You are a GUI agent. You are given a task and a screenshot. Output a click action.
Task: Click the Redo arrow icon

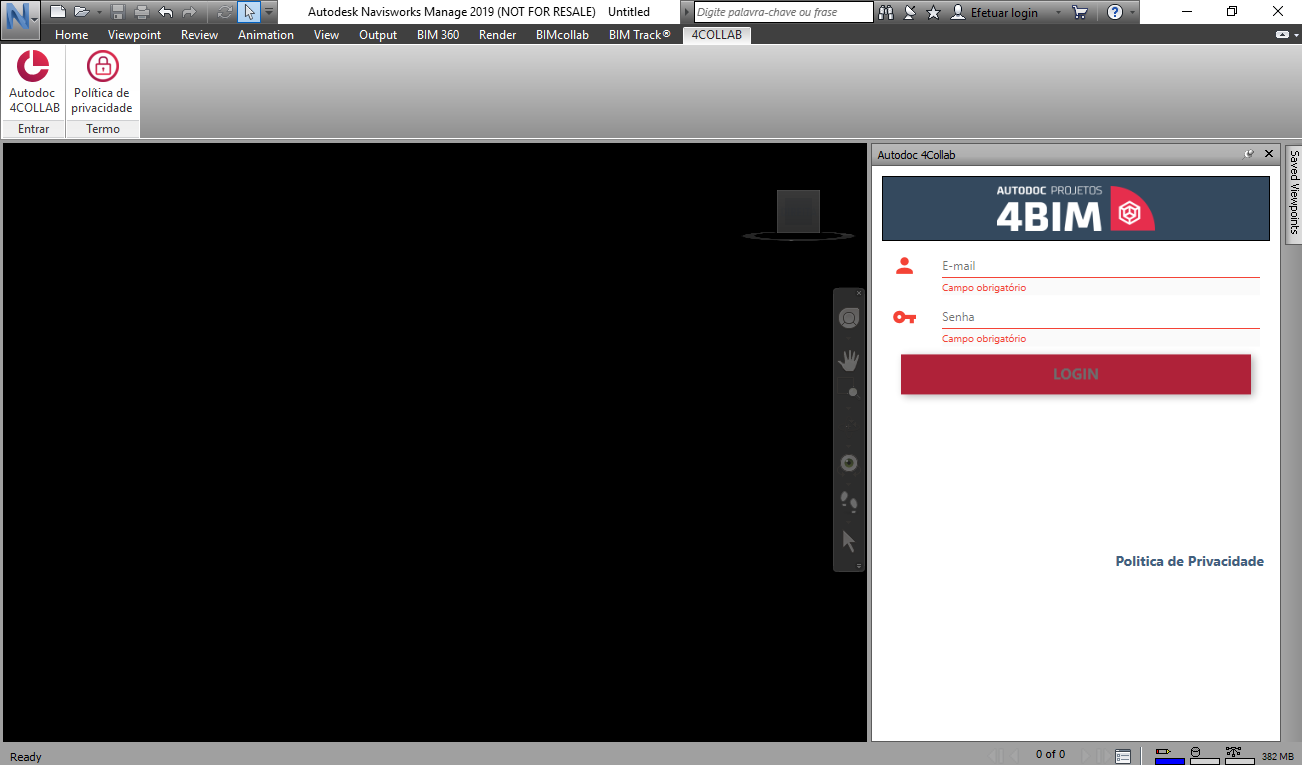(189, 12)
